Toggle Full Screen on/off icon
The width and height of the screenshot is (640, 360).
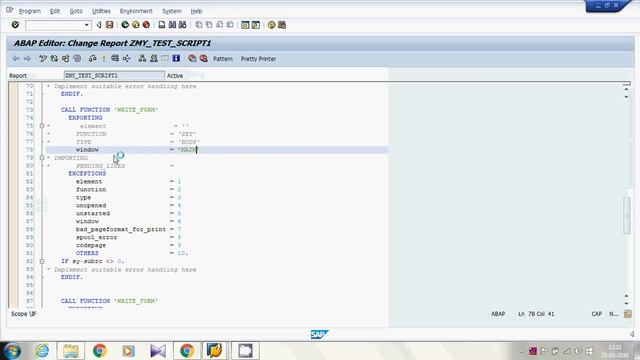point(165,59)
